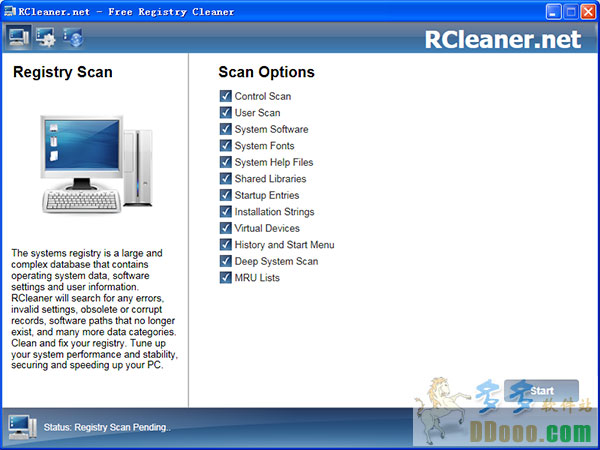Close the RCleaner window

tap(588, 12)
